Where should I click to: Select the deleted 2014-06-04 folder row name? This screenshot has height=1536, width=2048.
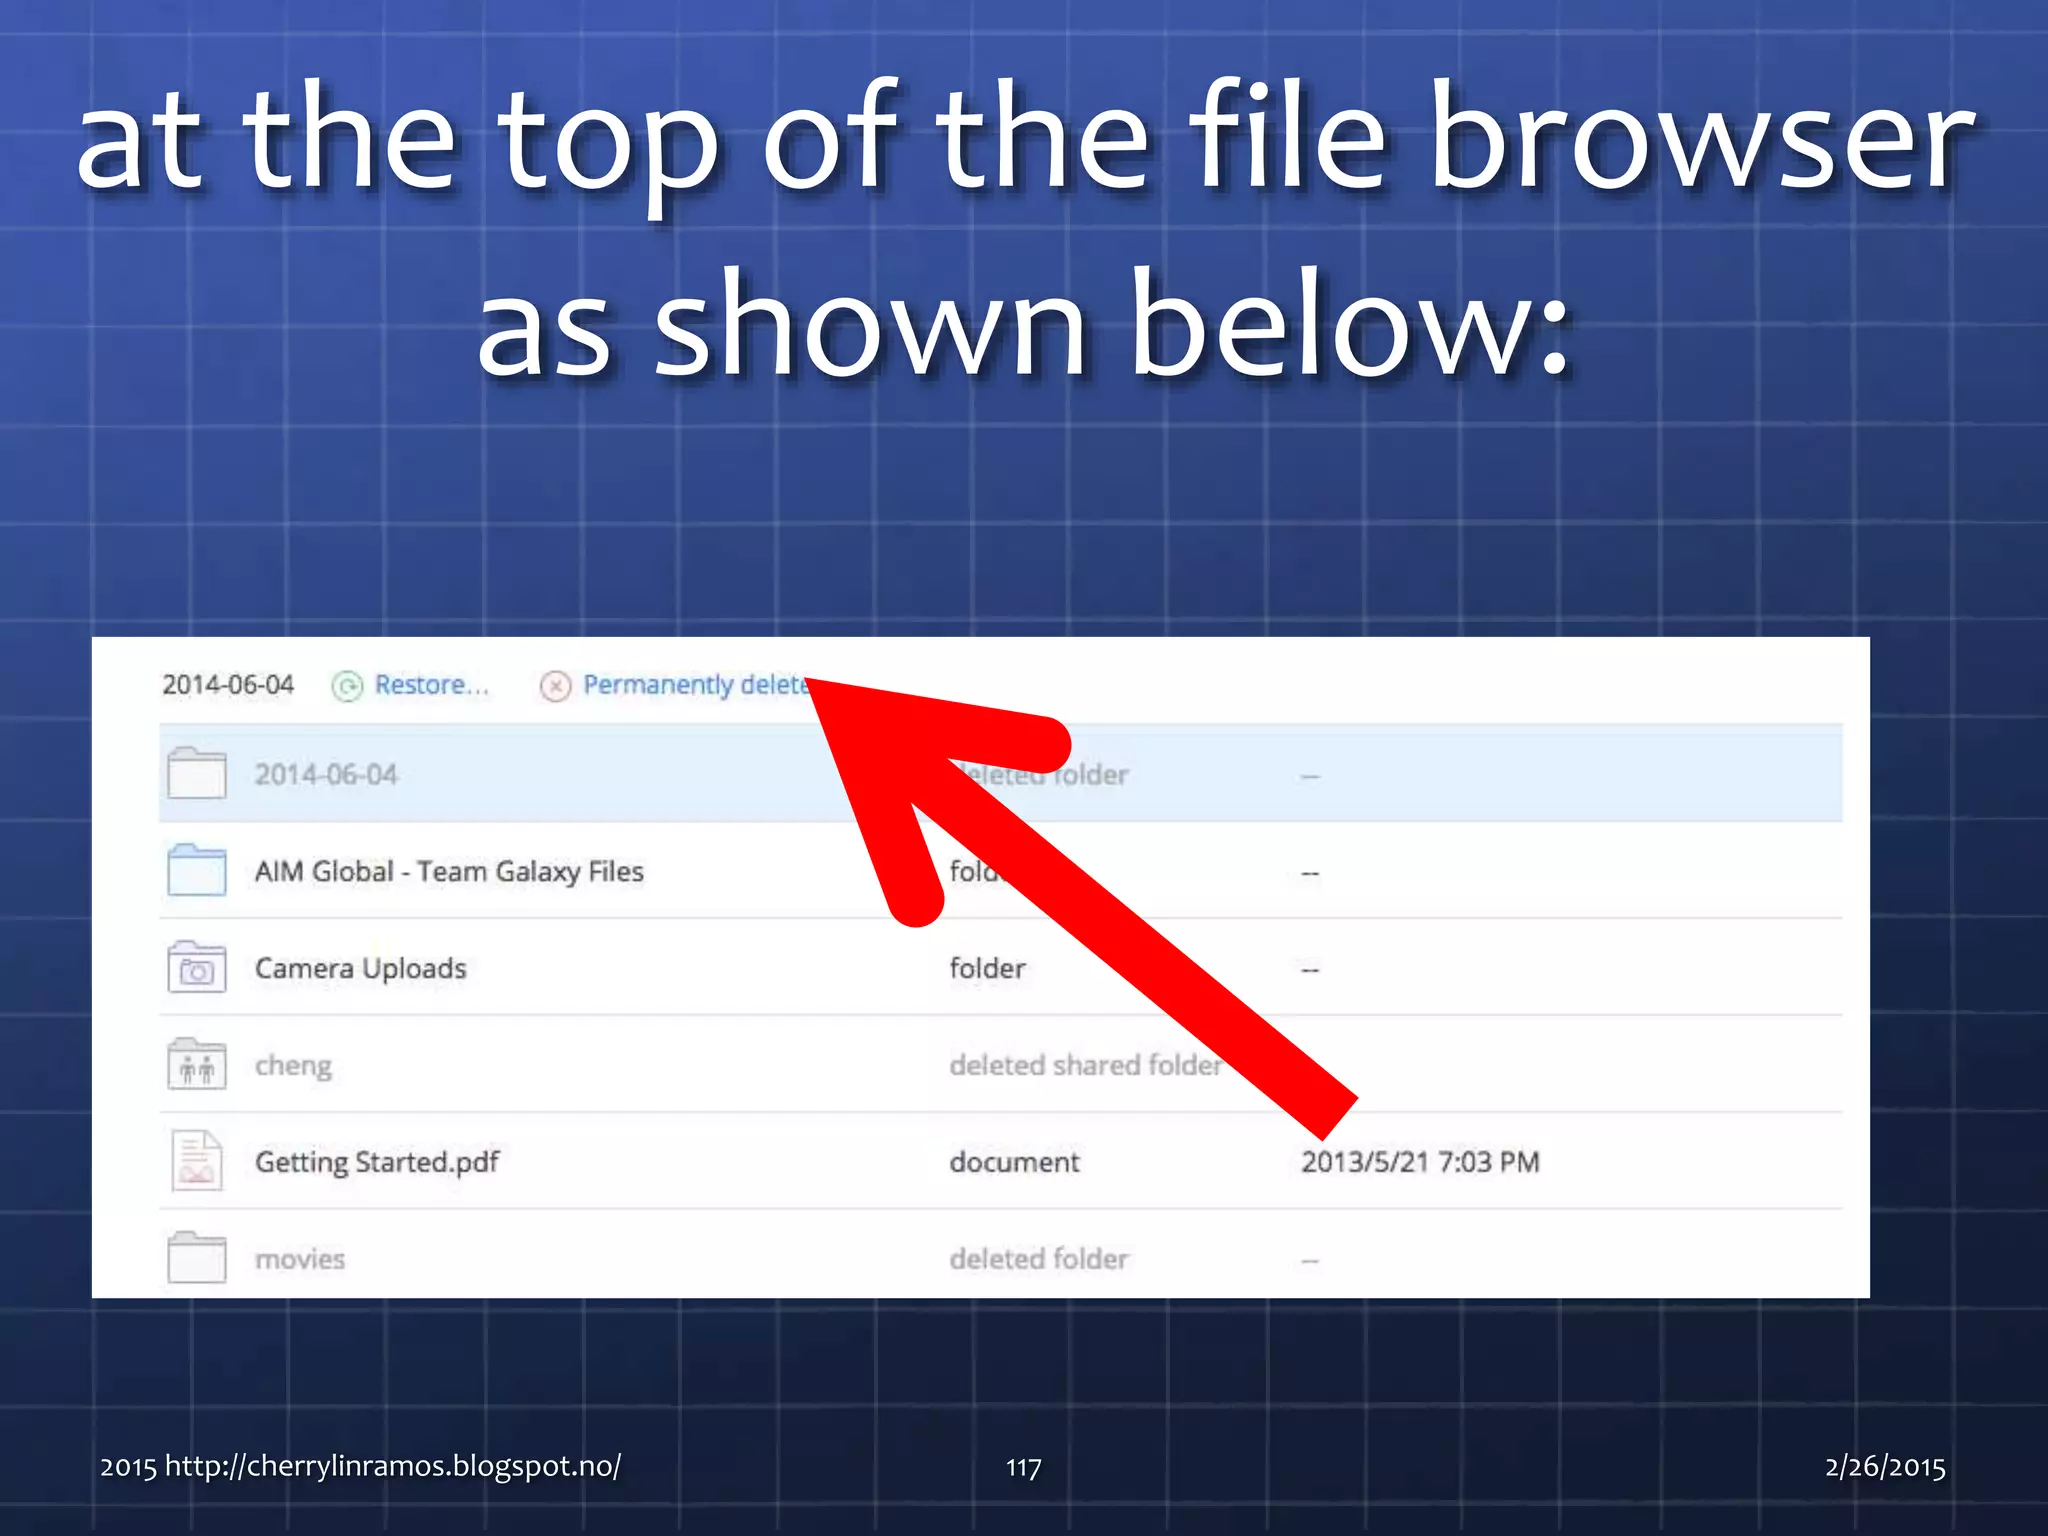coord(326,774)
